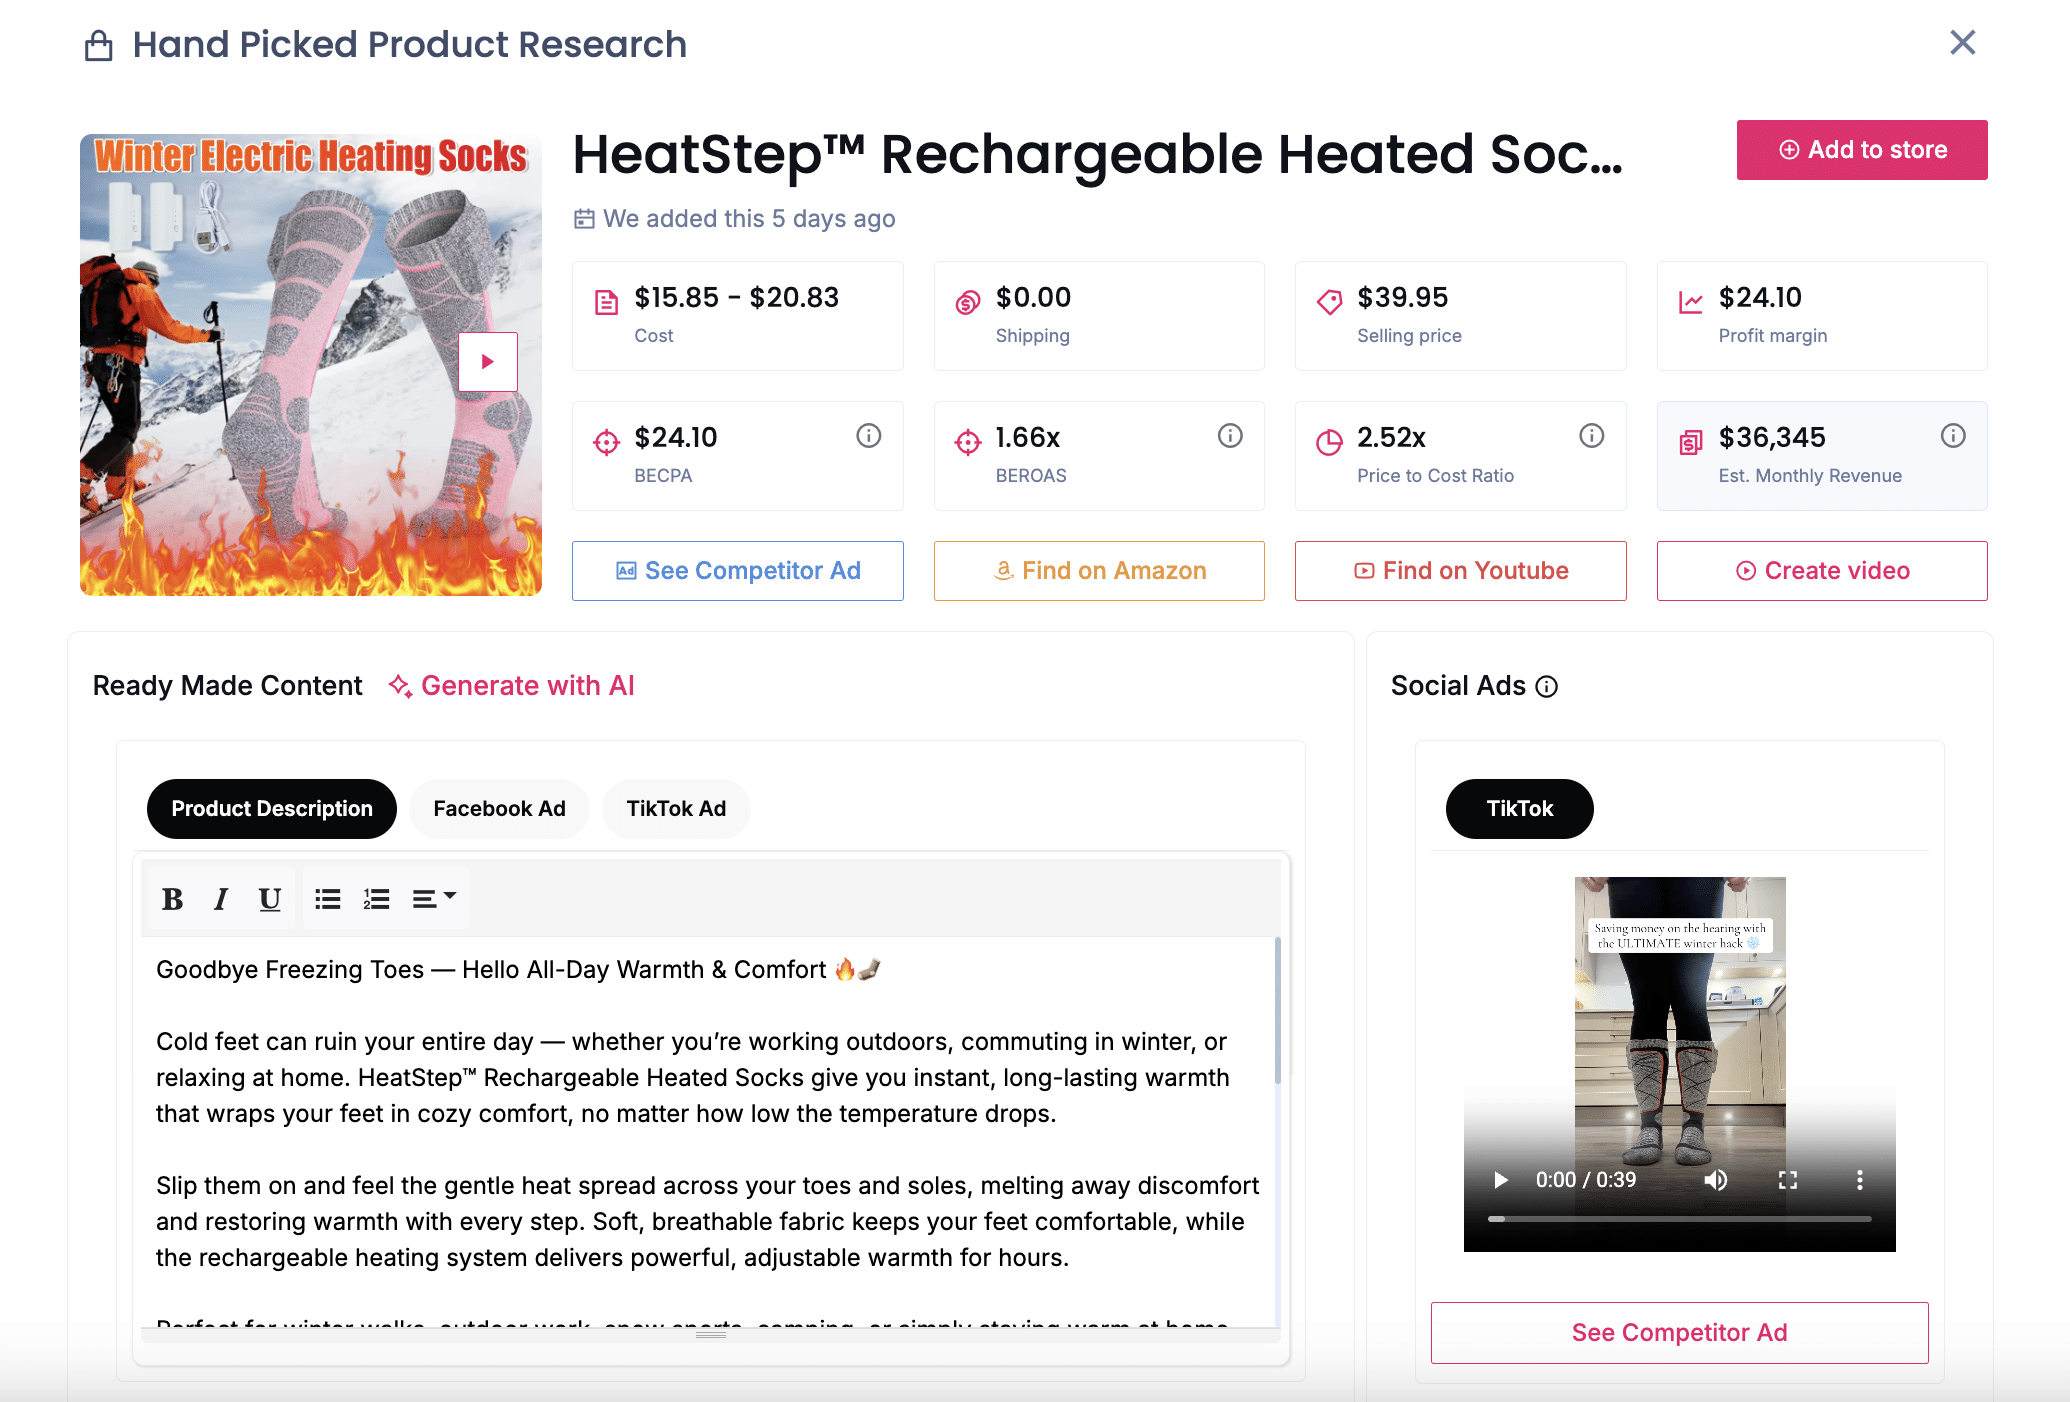Open the text alignment dropdown

pyautogui.click(x=434, y=899)
